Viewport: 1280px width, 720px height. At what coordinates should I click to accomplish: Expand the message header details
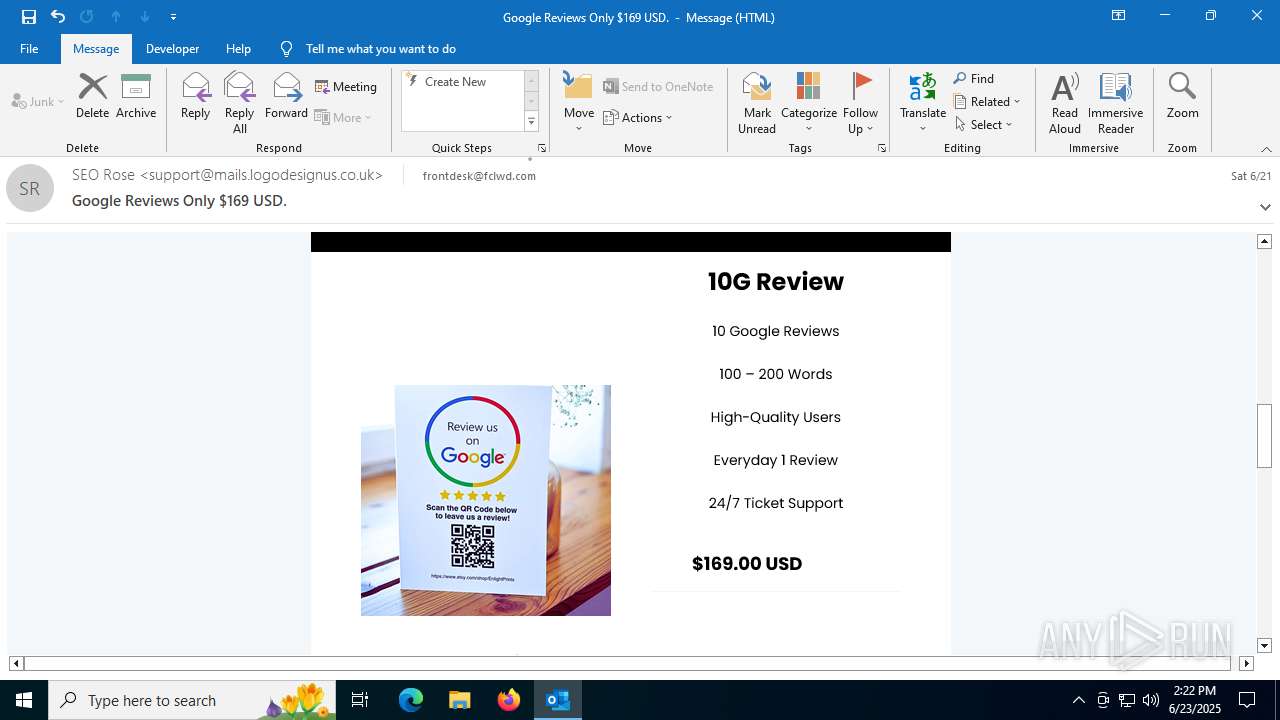(x=1265, y=207)
